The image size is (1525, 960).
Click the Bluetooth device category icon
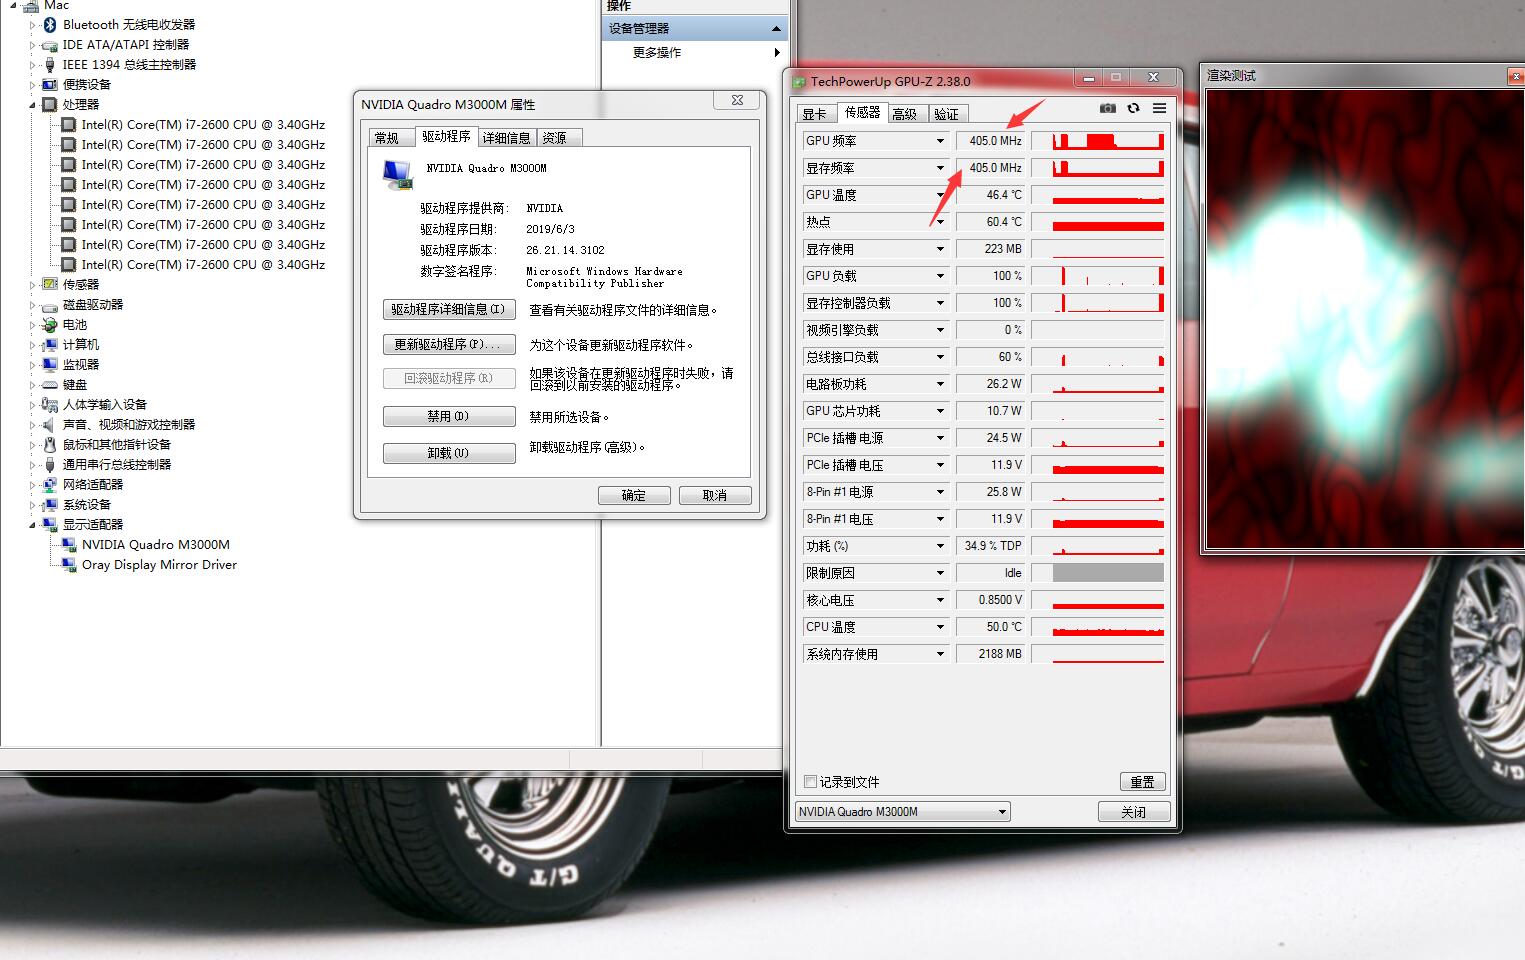click(x=50, y=24)
